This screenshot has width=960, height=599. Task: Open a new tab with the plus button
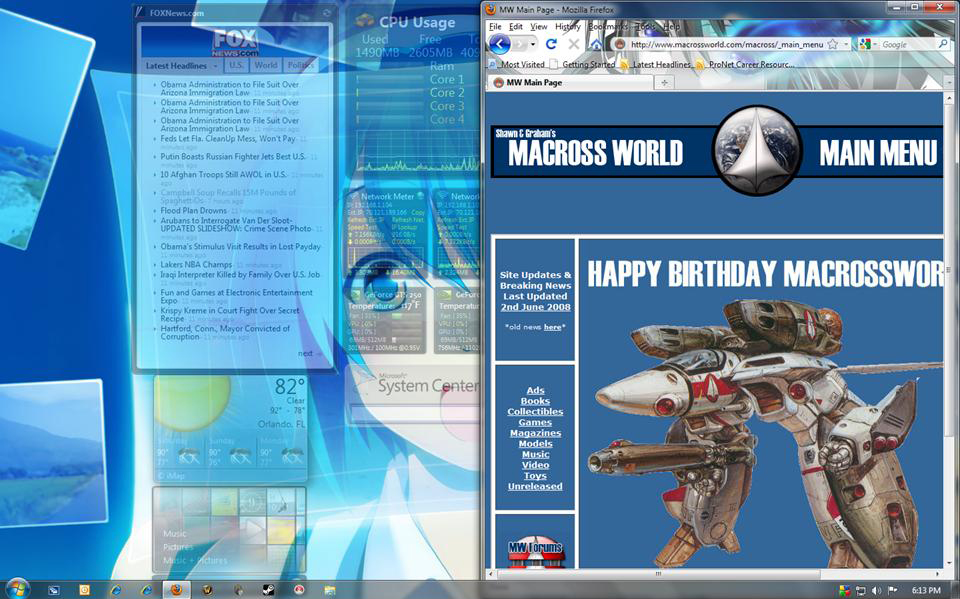[664, 83]
